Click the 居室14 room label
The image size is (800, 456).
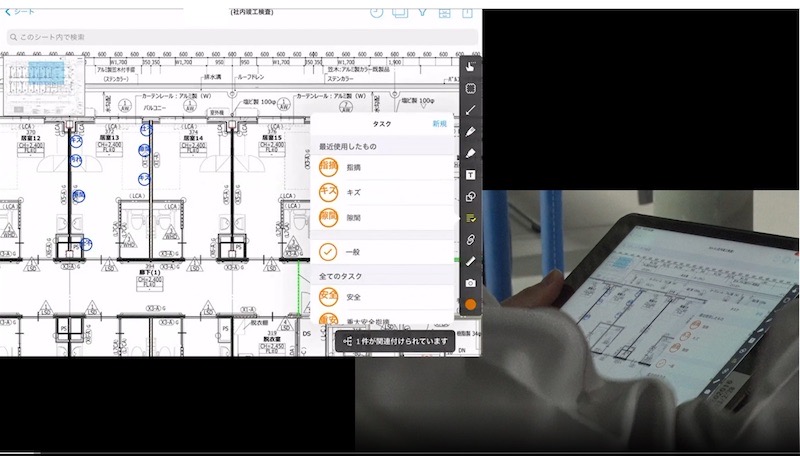[193, 138]
